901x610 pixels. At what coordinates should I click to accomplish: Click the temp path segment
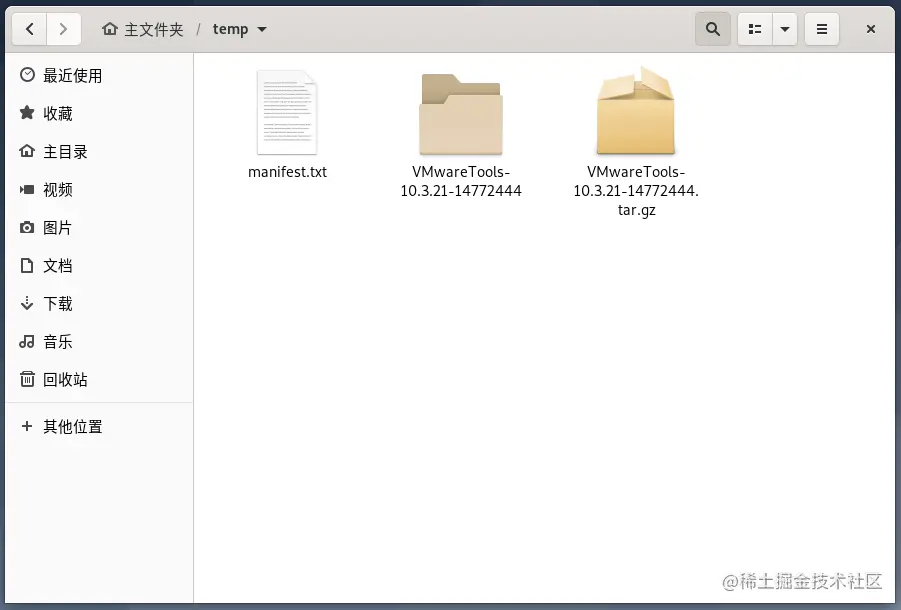(230, 29)
